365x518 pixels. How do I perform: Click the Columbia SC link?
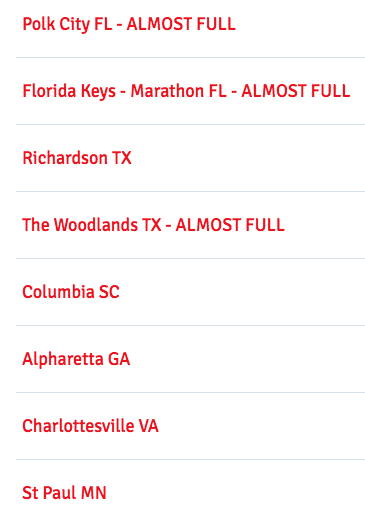(71, 292)
